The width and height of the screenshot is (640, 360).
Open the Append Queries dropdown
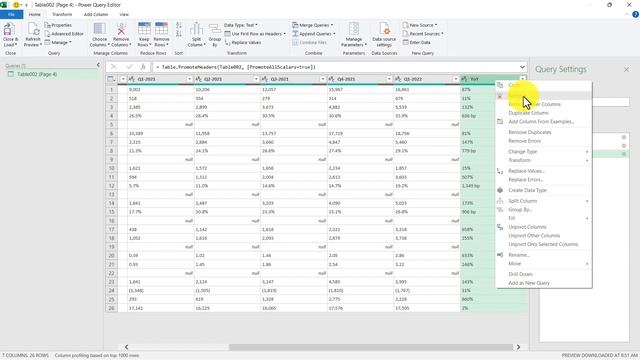(313, 34)
